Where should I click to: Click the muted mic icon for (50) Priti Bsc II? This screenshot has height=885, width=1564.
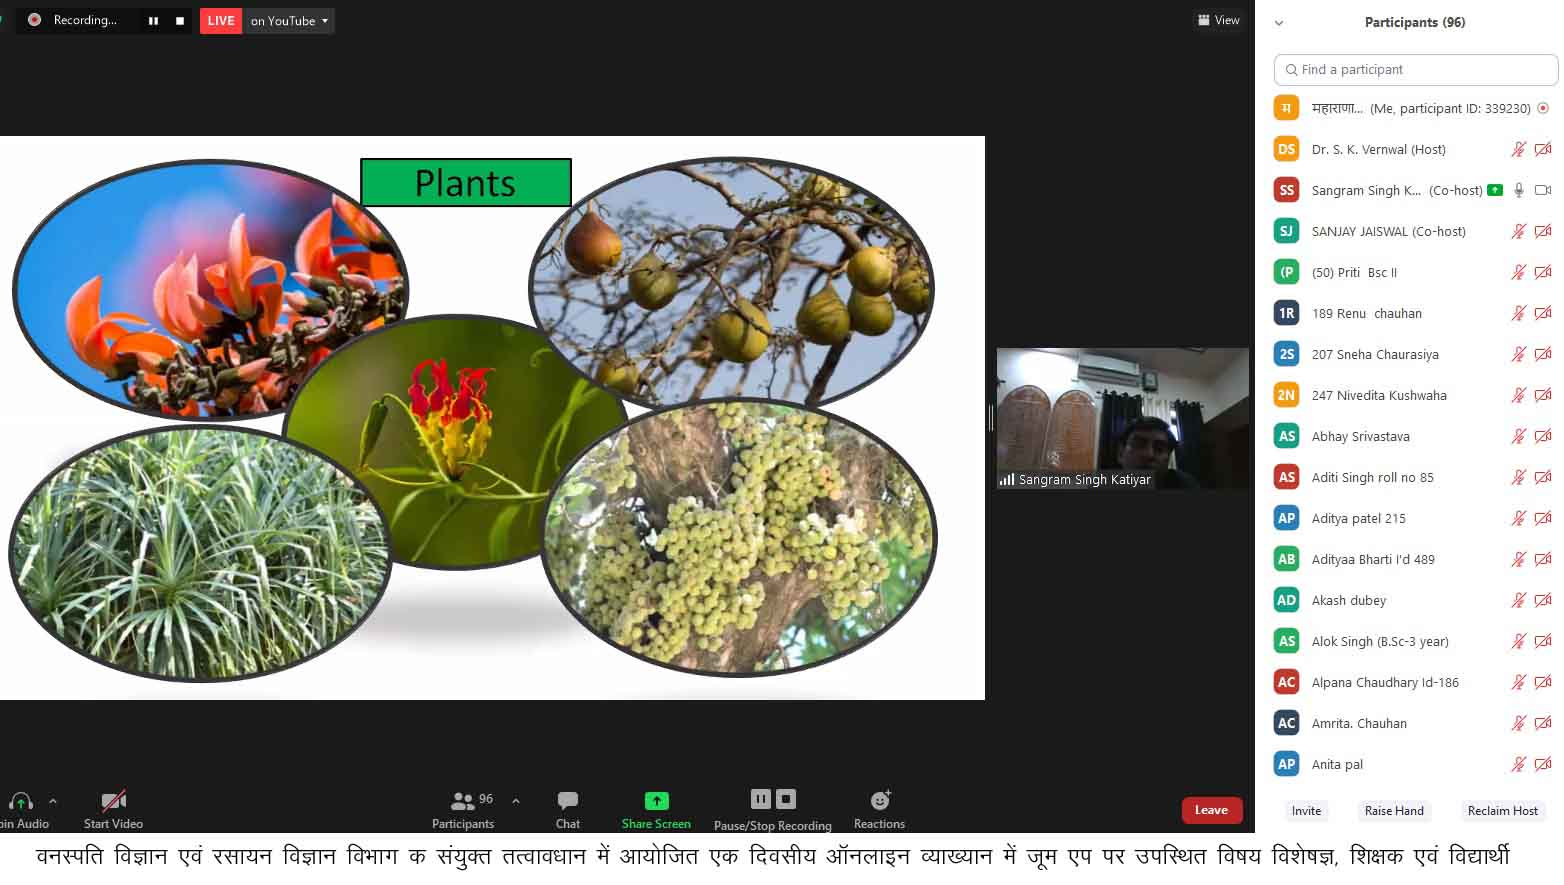pos(1518,272)
